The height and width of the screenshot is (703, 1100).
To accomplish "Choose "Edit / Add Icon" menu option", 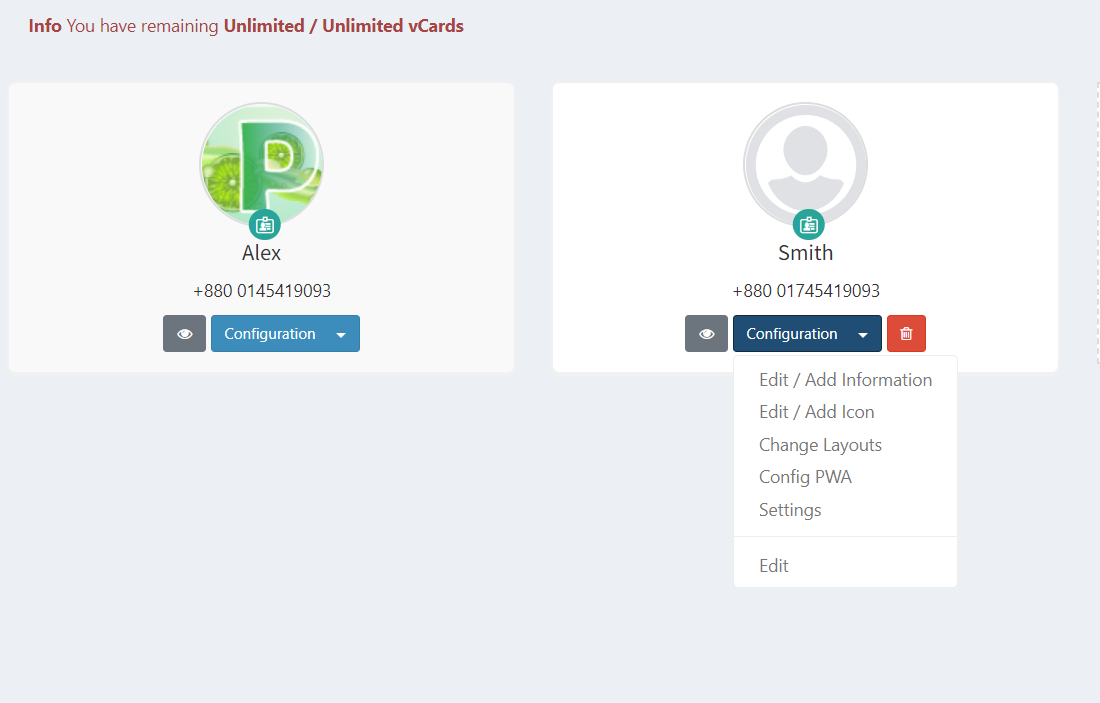I will coord(816,412).
